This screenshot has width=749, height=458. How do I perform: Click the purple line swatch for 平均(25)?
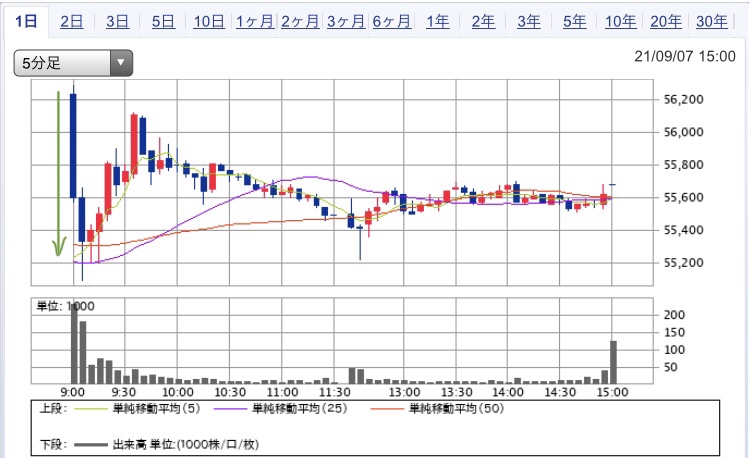tap(230, 409)
